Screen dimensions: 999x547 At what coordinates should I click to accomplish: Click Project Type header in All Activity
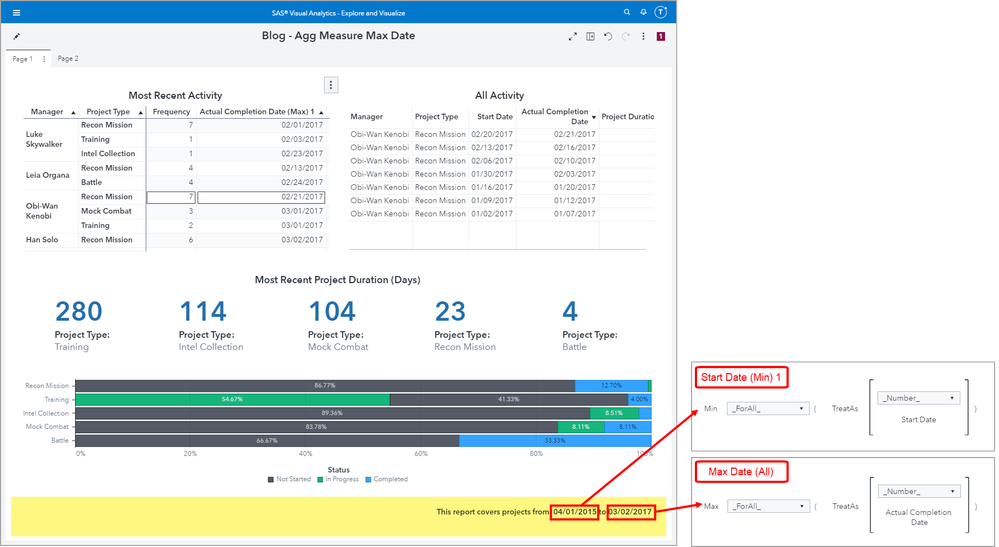click(436, 117)
